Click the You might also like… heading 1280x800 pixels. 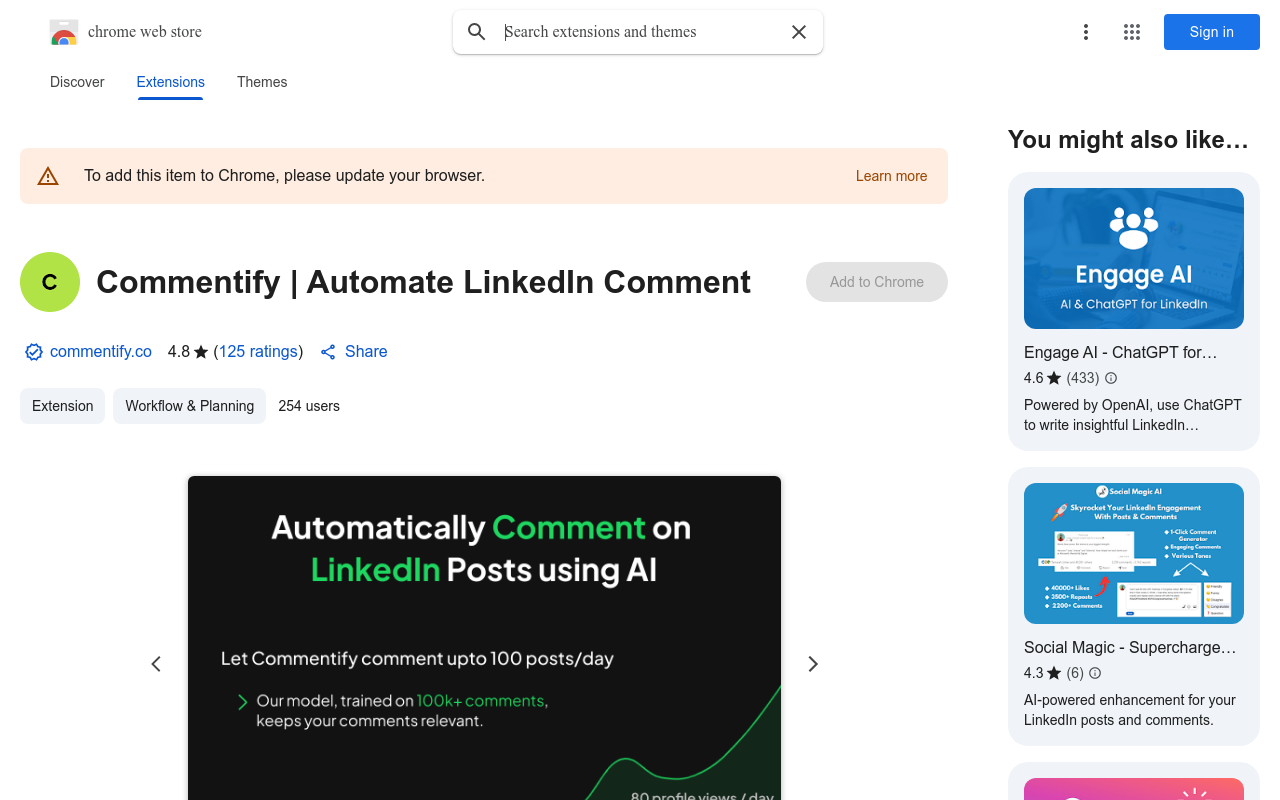(1128, 140)
